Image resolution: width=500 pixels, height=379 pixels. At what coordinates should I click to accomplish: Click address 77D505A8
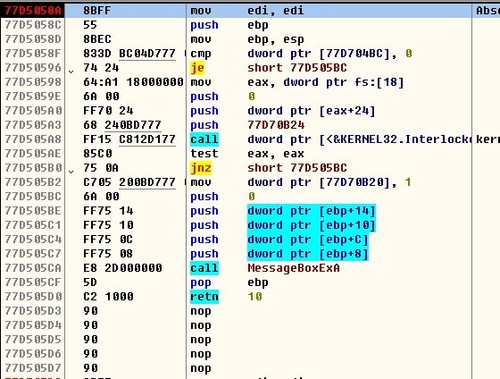(33, 139)
